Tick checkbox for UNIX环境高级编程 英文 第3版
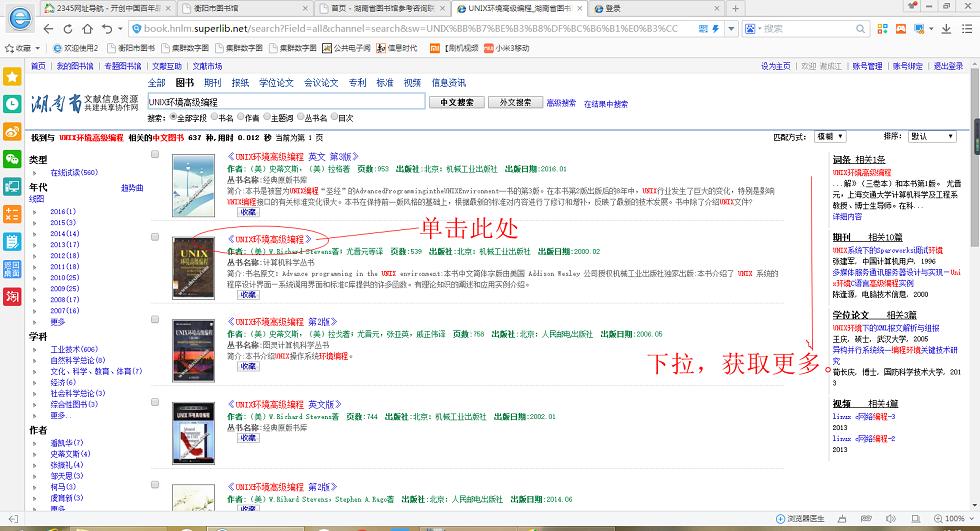Viewport: 980px width, 531px height. (155, 154)
